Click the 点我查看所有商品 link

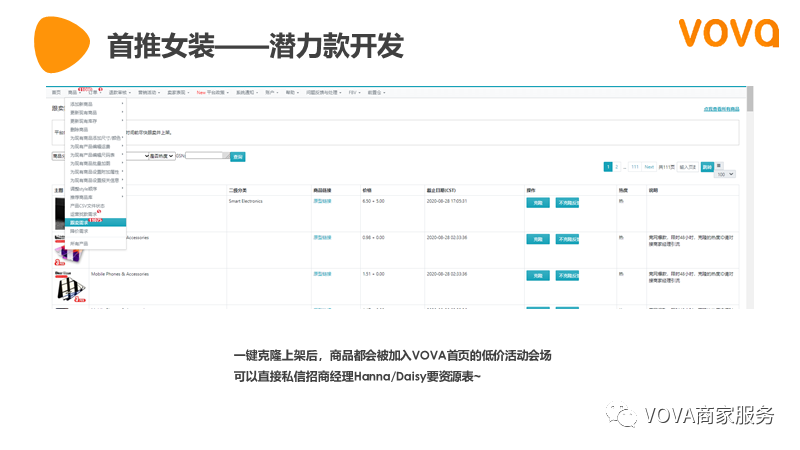pyautogui.click(x=721, y=108)
